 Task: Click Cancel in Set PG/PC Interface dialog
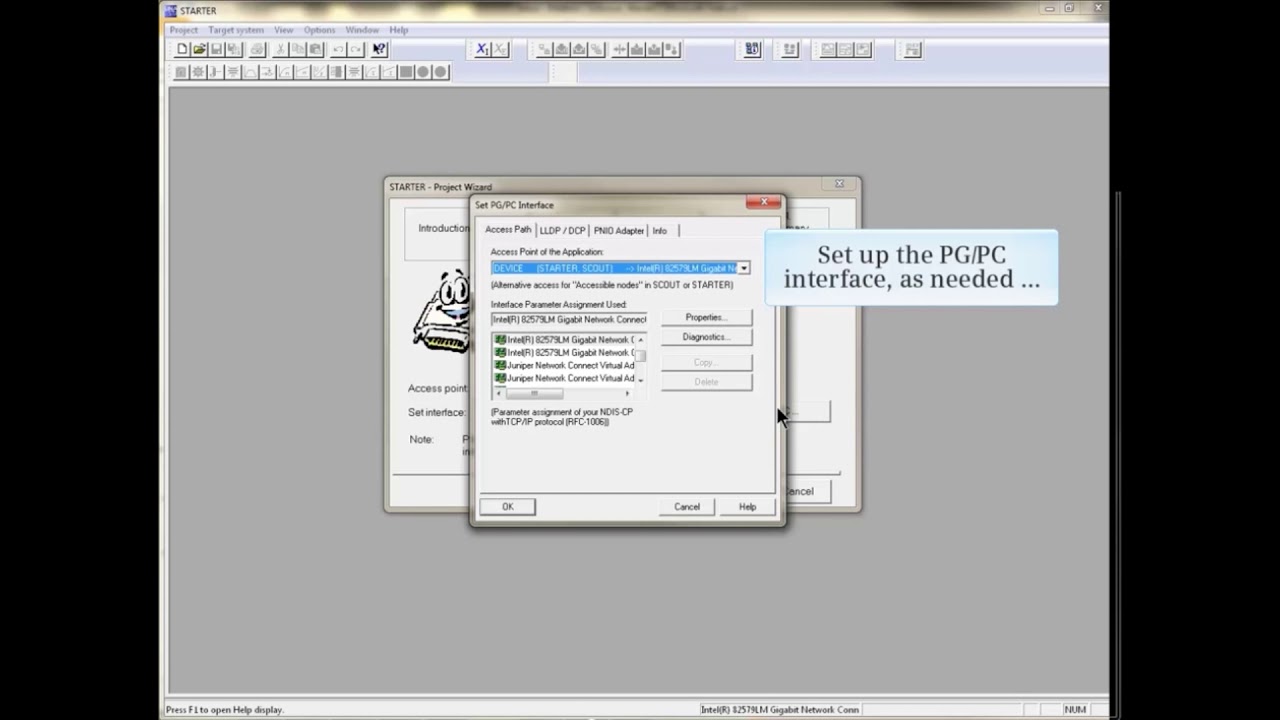click(x=687, y=507)
